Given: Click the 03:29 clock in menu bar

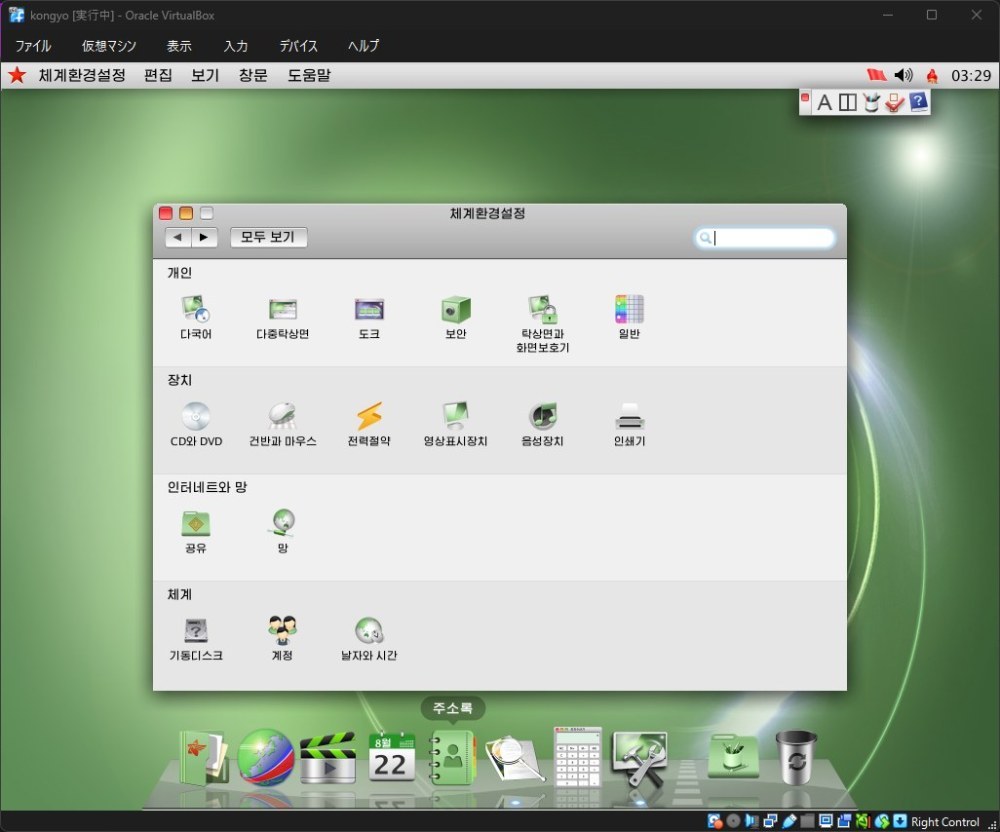Looking at the screenshot, I should click(x=971, y=76).
